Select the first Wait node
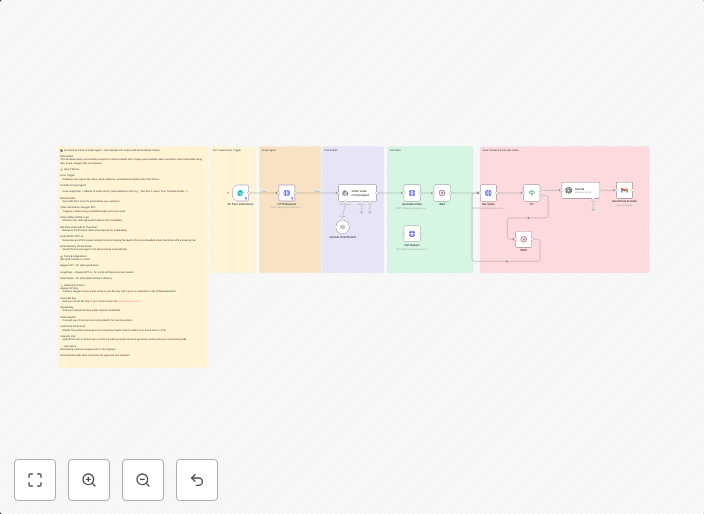704x514 pixels. pos(441,192)
